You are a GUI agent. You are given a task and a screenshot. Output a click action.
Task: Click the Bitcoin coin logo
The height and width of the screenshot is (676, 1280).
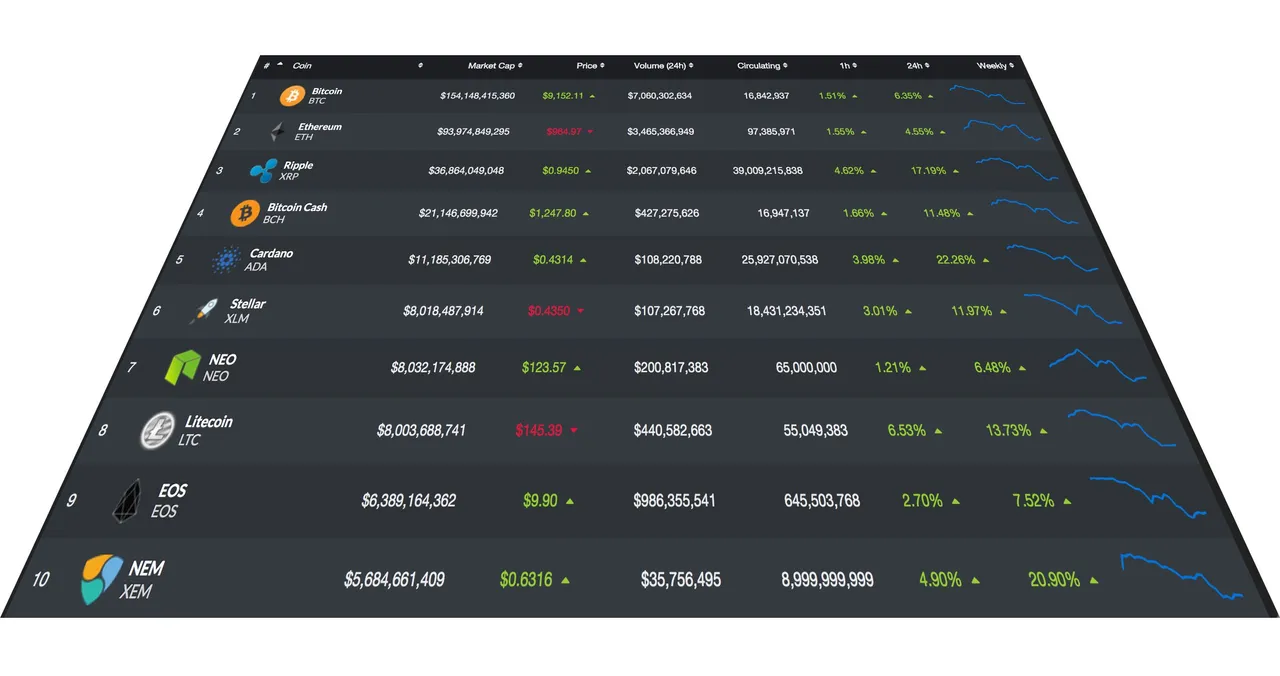click(292, 96)
